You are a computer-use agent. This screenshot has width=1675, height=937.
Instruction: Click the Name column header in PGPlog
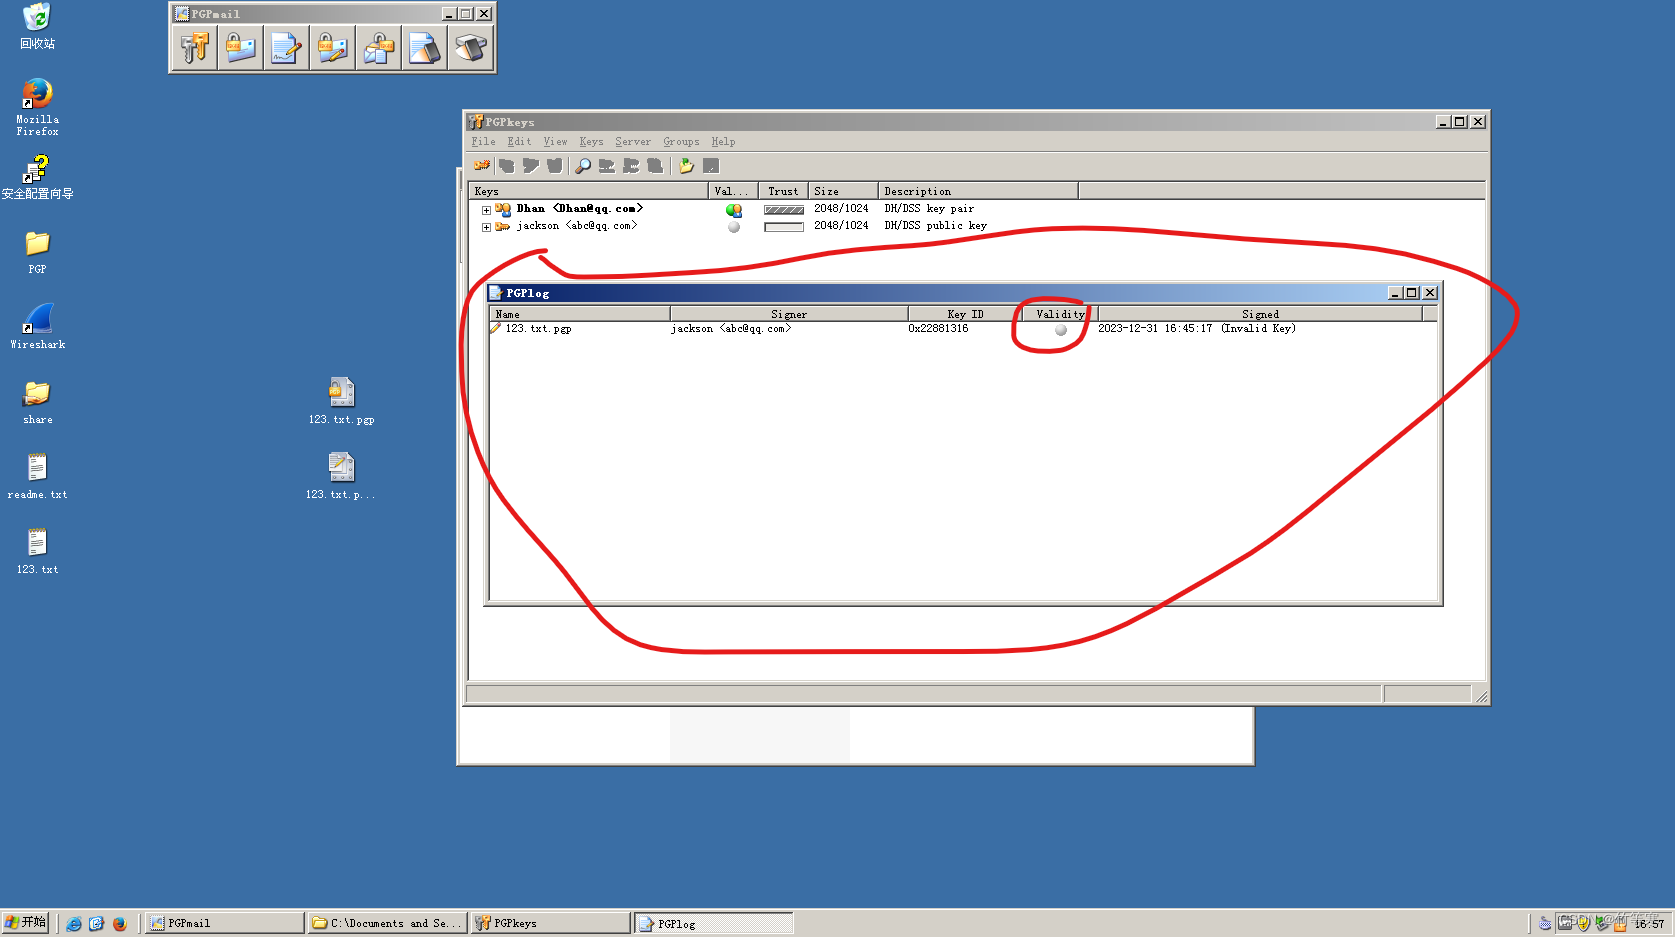pyautogui.click(x=580, y=314)
